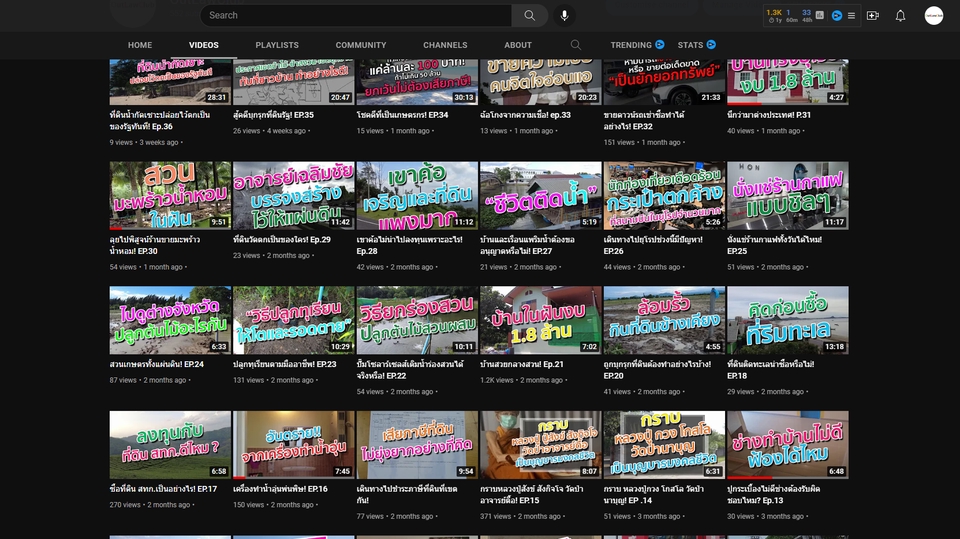Switch to the Home tab
This screenshot has width=960, height=539.
pos(140,45)
